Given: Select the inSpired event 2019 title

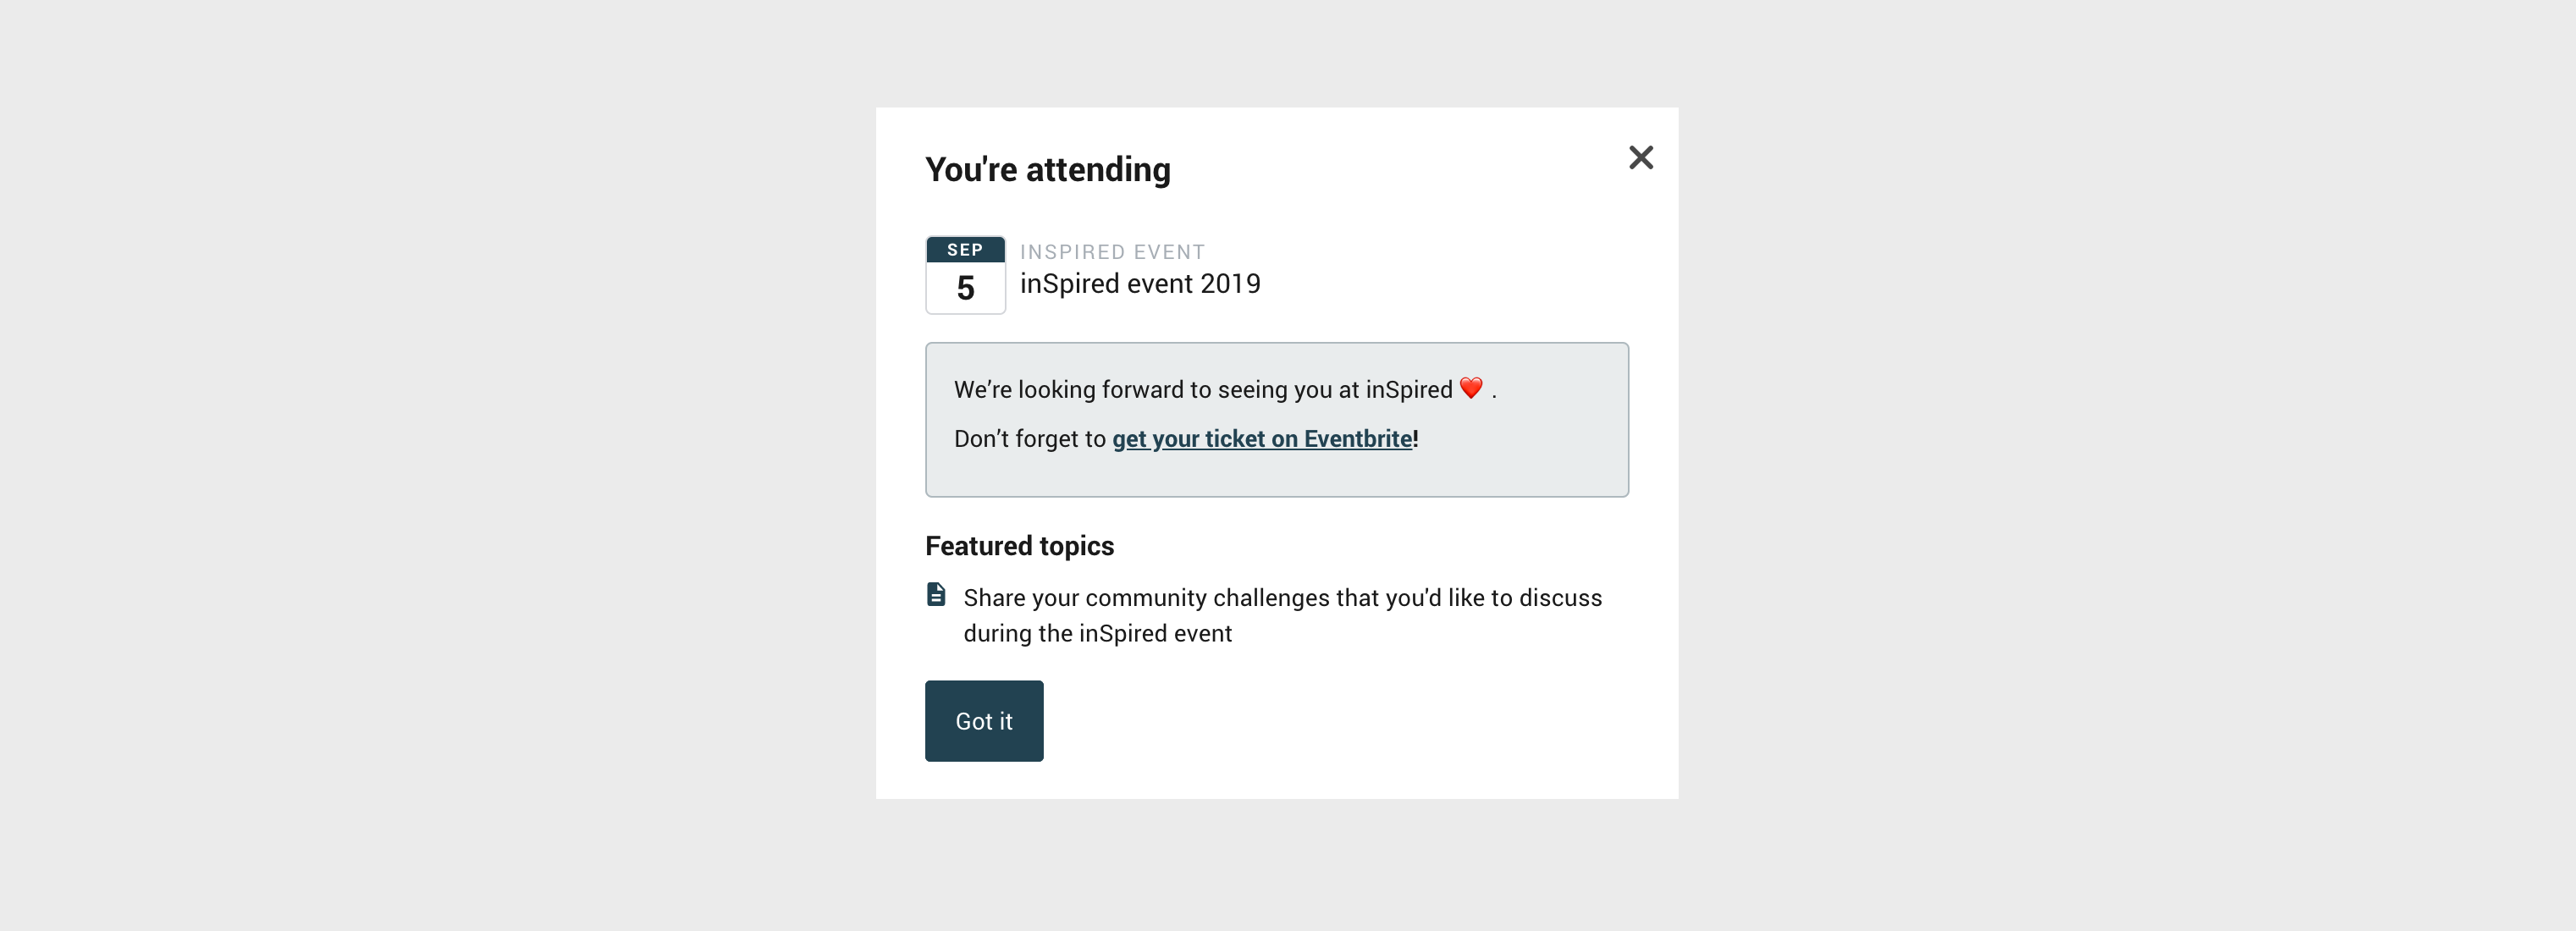Looking at the screenshot, I should tap(1140, 284).
